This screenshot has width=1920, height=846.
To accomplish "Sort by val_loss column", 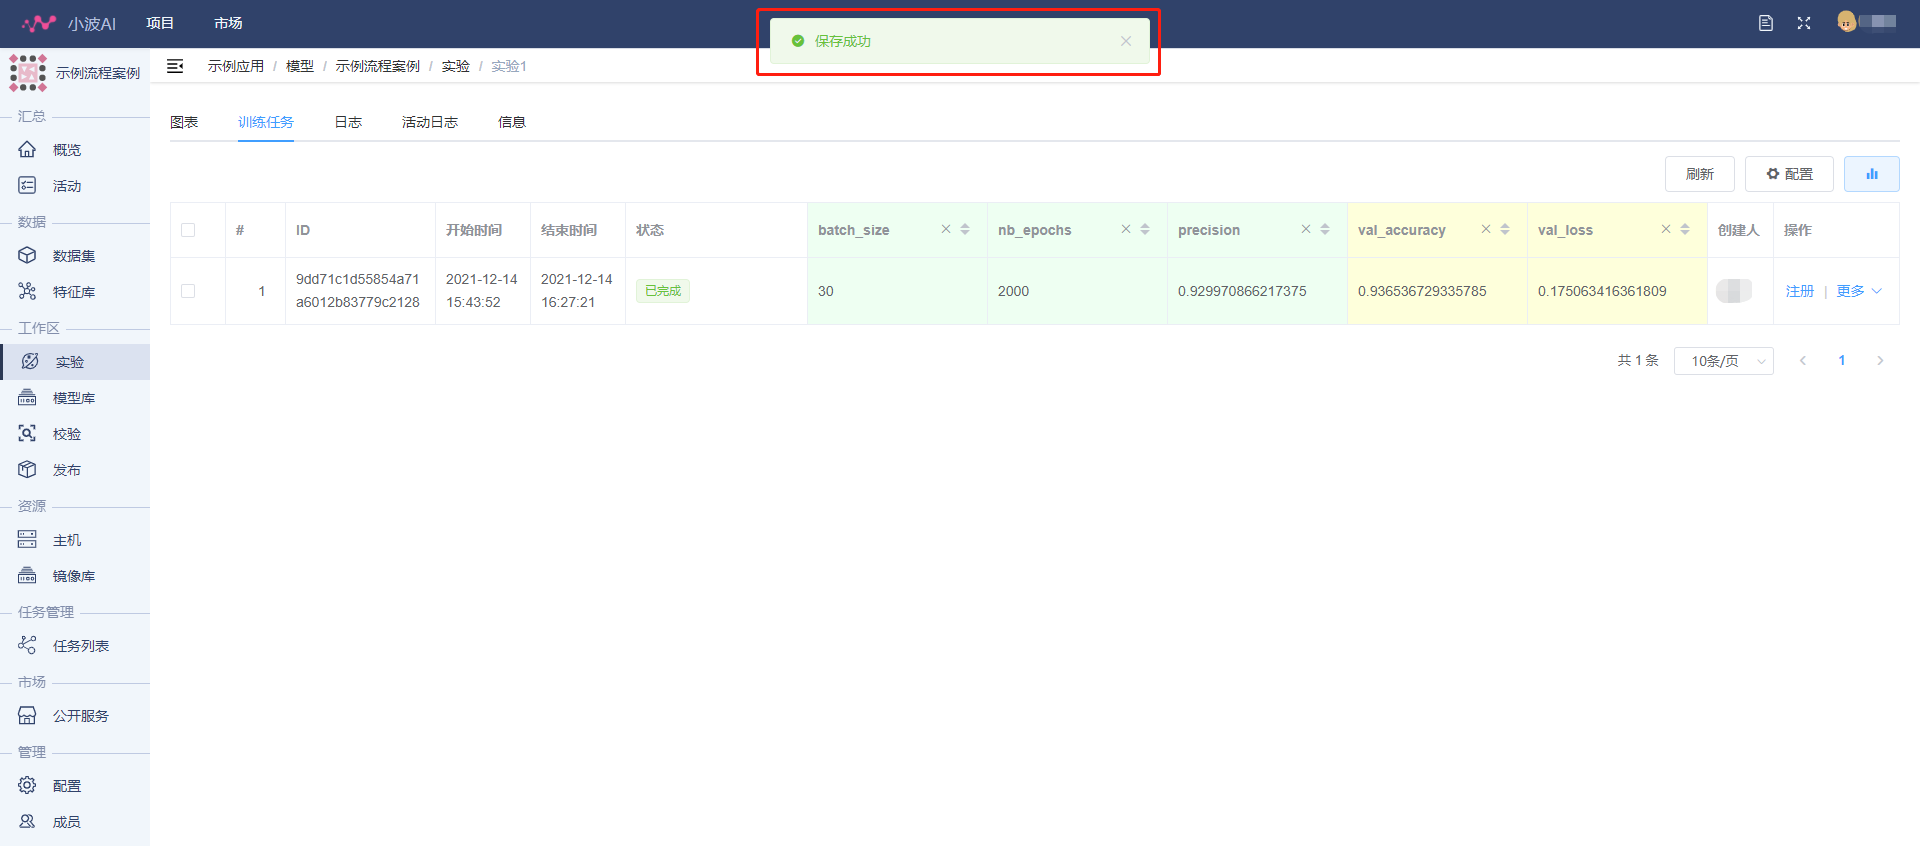I will click(1685, 230).
